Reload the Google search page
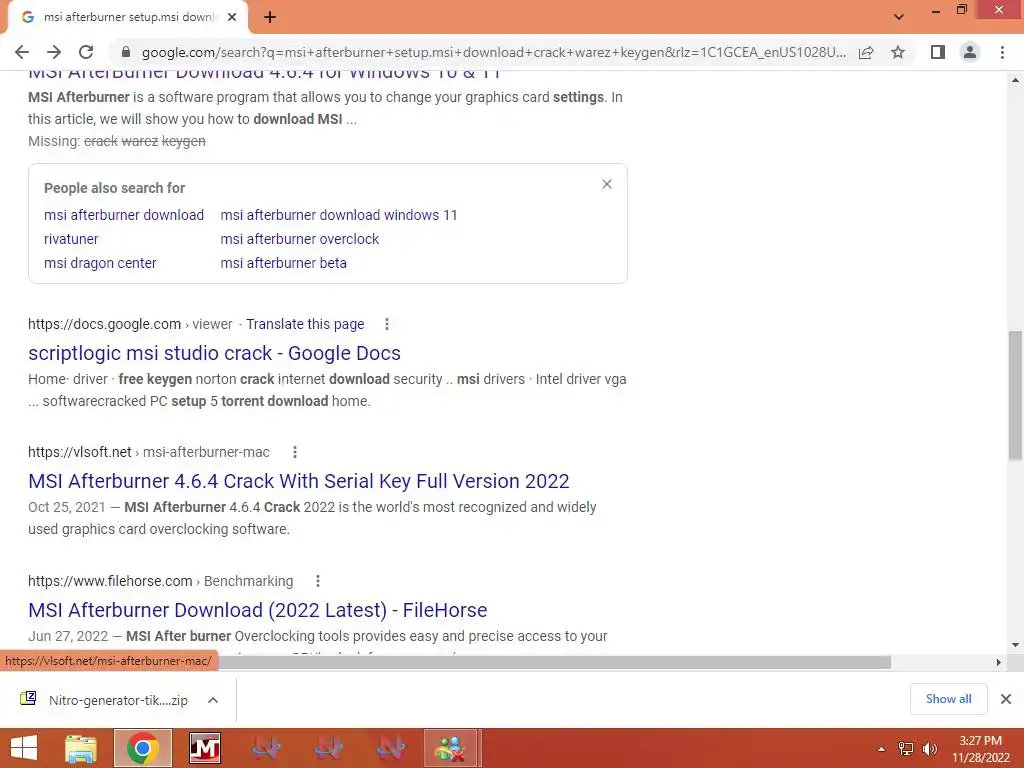1024x768 pixels. [86, 52]
